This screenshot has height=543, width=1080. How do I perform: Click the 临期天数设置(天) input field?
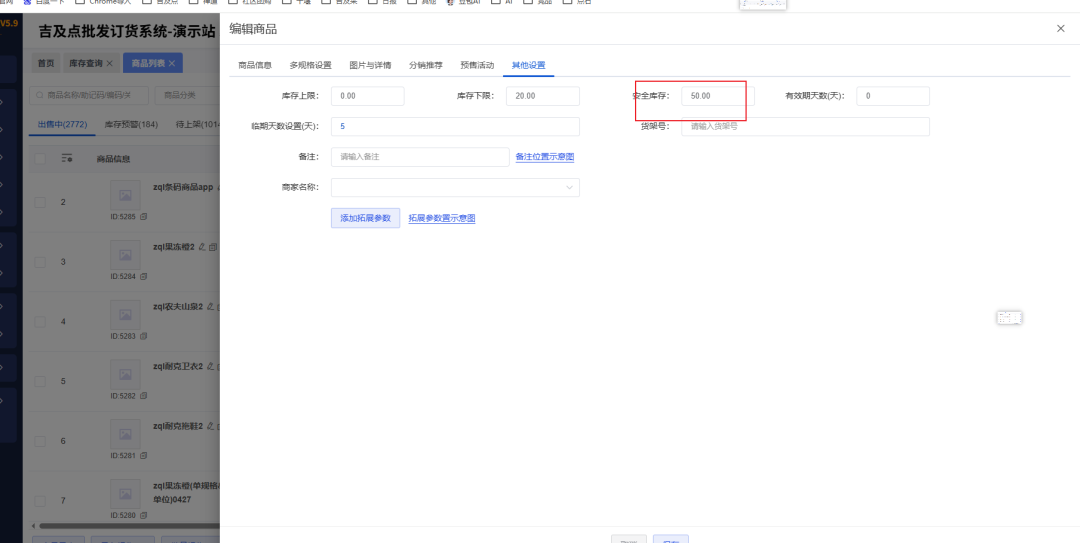point(455,126)
